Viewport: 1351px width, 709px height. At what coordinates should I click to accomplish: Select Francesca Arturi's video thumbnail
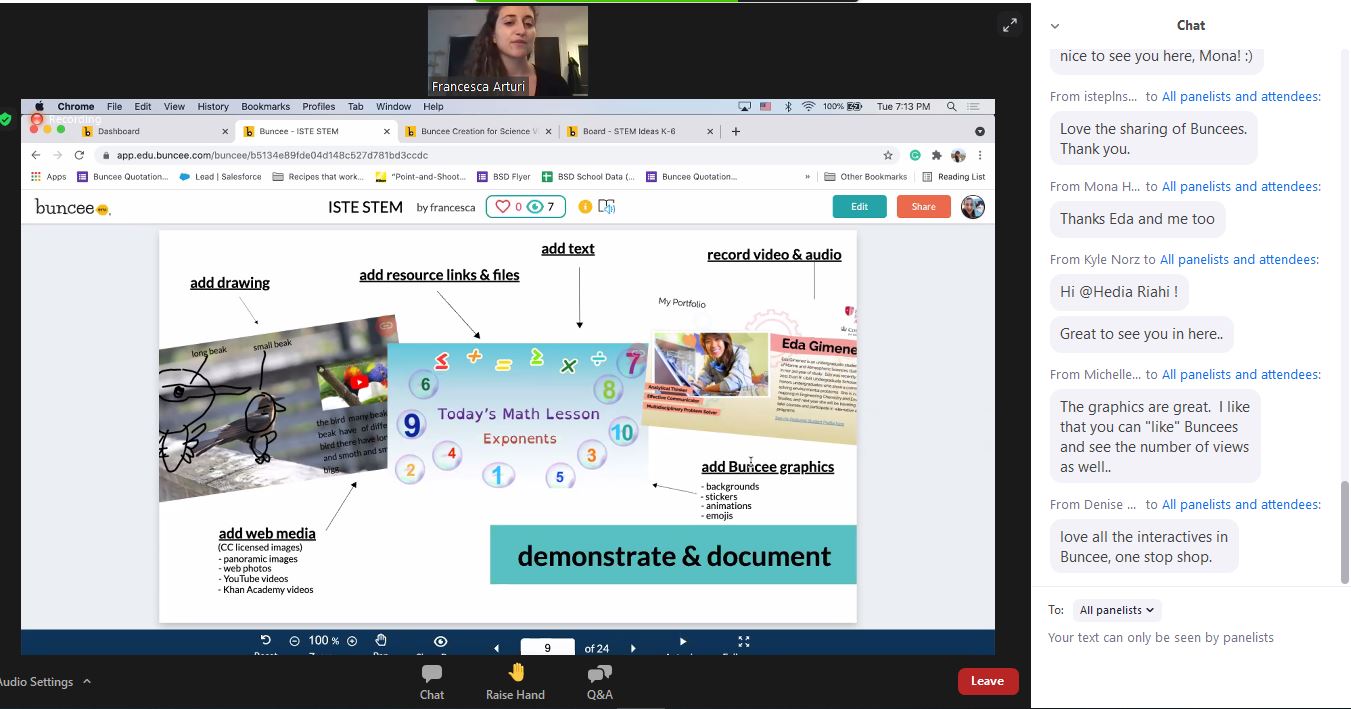point(508,53)
